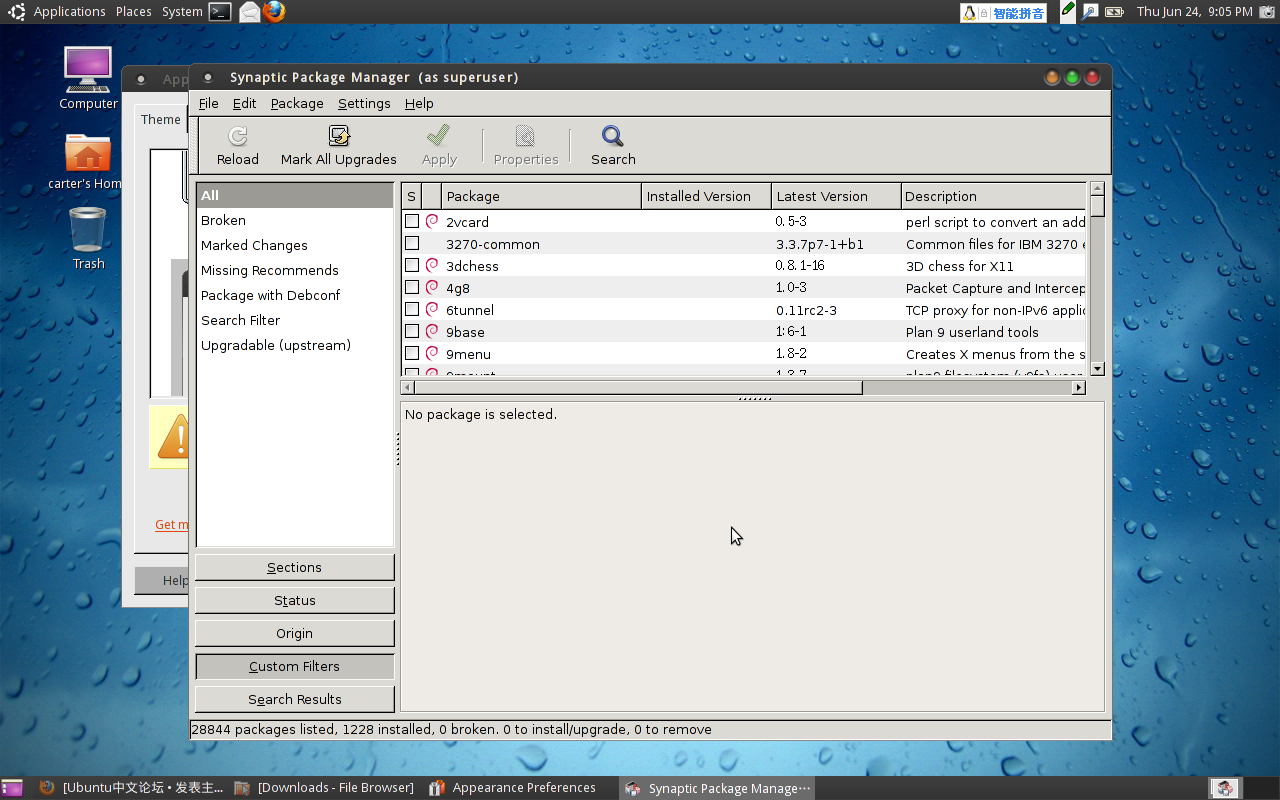Click the search tray icon in panel
This screenshot has width=1280, height=800.
tap(1090, 12)
